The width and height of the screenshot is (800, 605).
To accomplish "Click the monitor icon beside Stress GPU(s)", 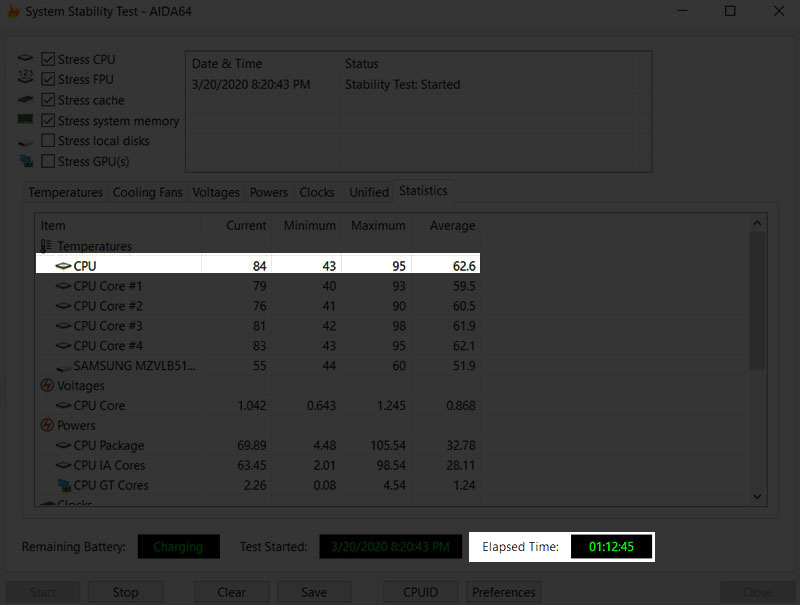I will [26, 161].
